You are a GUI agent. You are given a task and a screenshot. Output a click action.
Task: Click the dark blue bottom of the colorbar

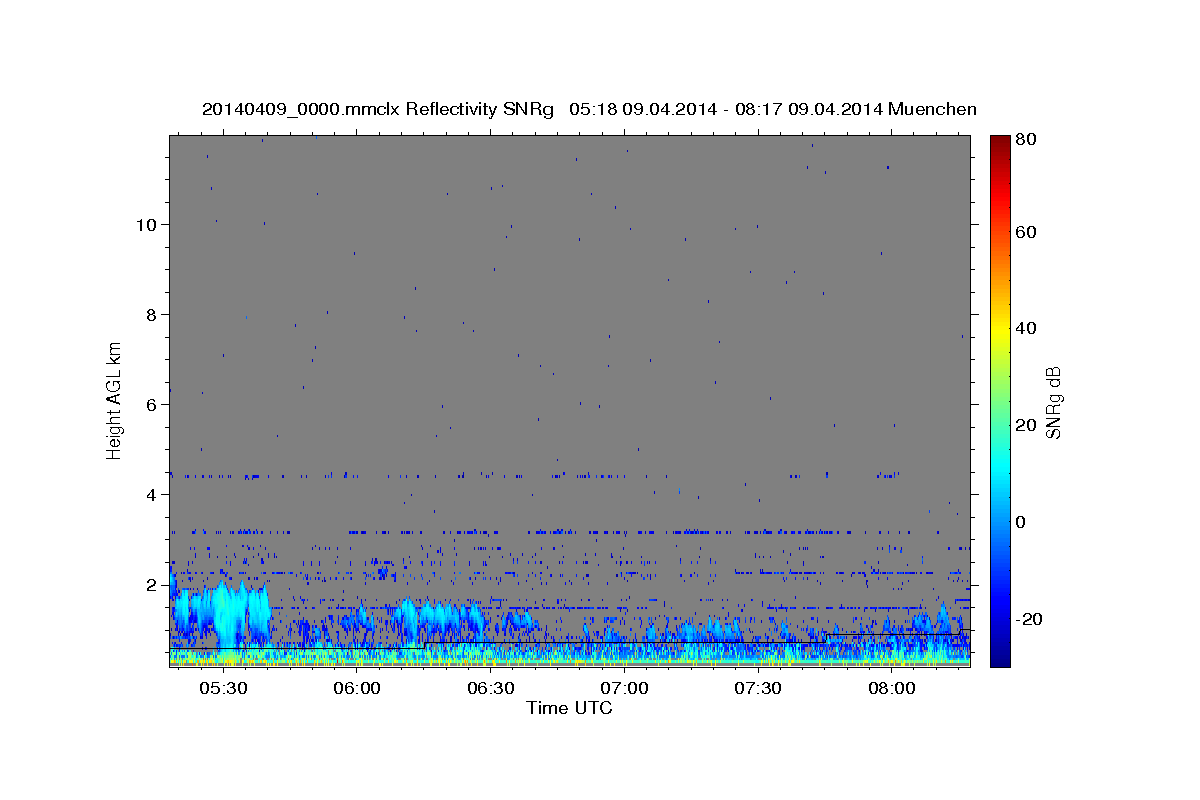(x=1000, y=658)
